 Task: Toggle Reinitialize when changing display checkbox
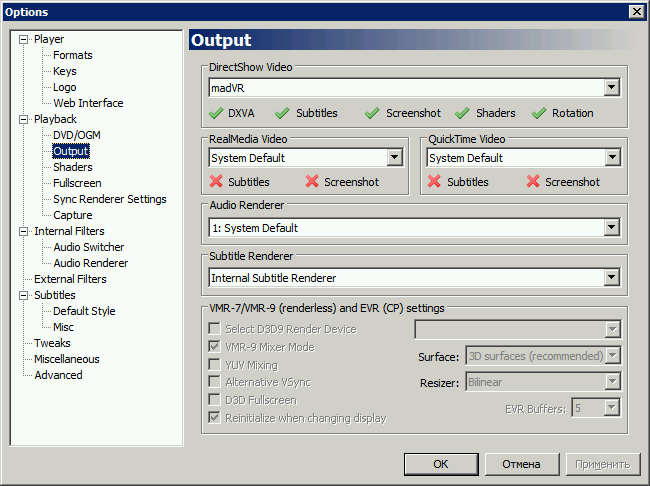tap(214, 418)
